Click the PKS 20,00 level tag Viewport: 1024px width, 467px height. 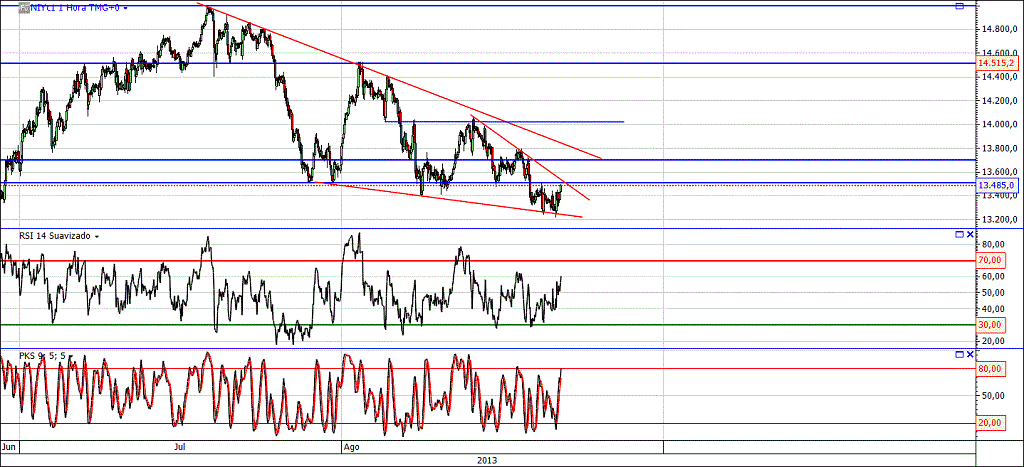pos(990,423)
